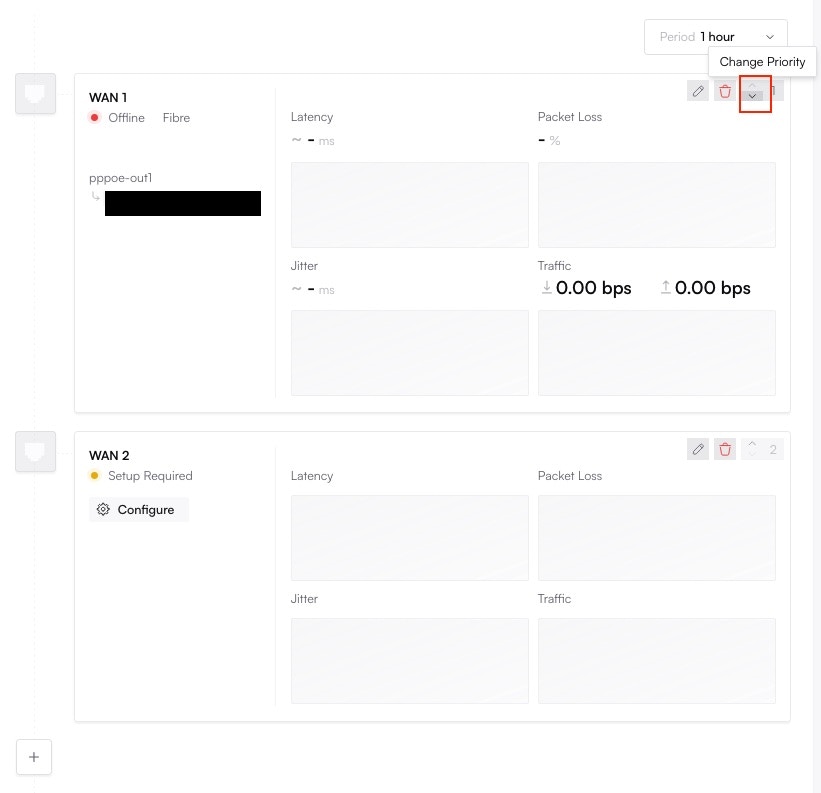Image resolution: width=821 pixels, height=793 pixels.
Task: Open the WAN 1 Packet Loss chart
Action: point(657,205)
